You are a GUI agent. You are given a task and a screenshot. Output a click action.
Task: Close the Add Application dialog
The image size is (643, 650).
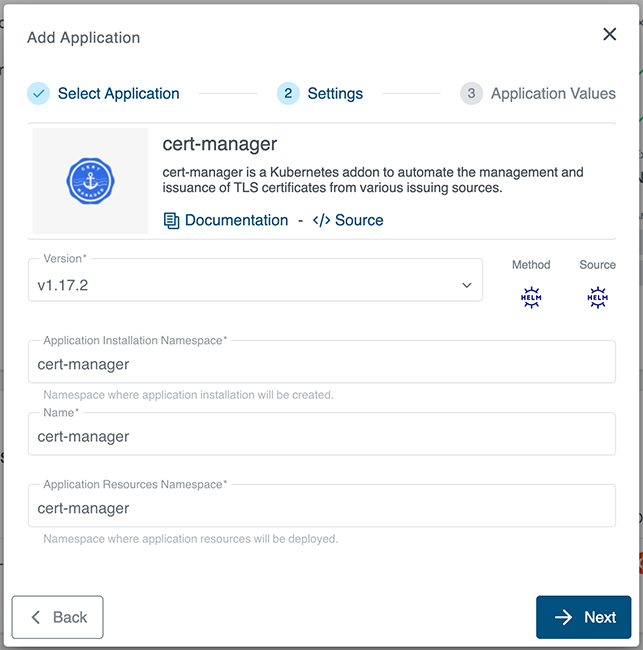tap(609, 35)
